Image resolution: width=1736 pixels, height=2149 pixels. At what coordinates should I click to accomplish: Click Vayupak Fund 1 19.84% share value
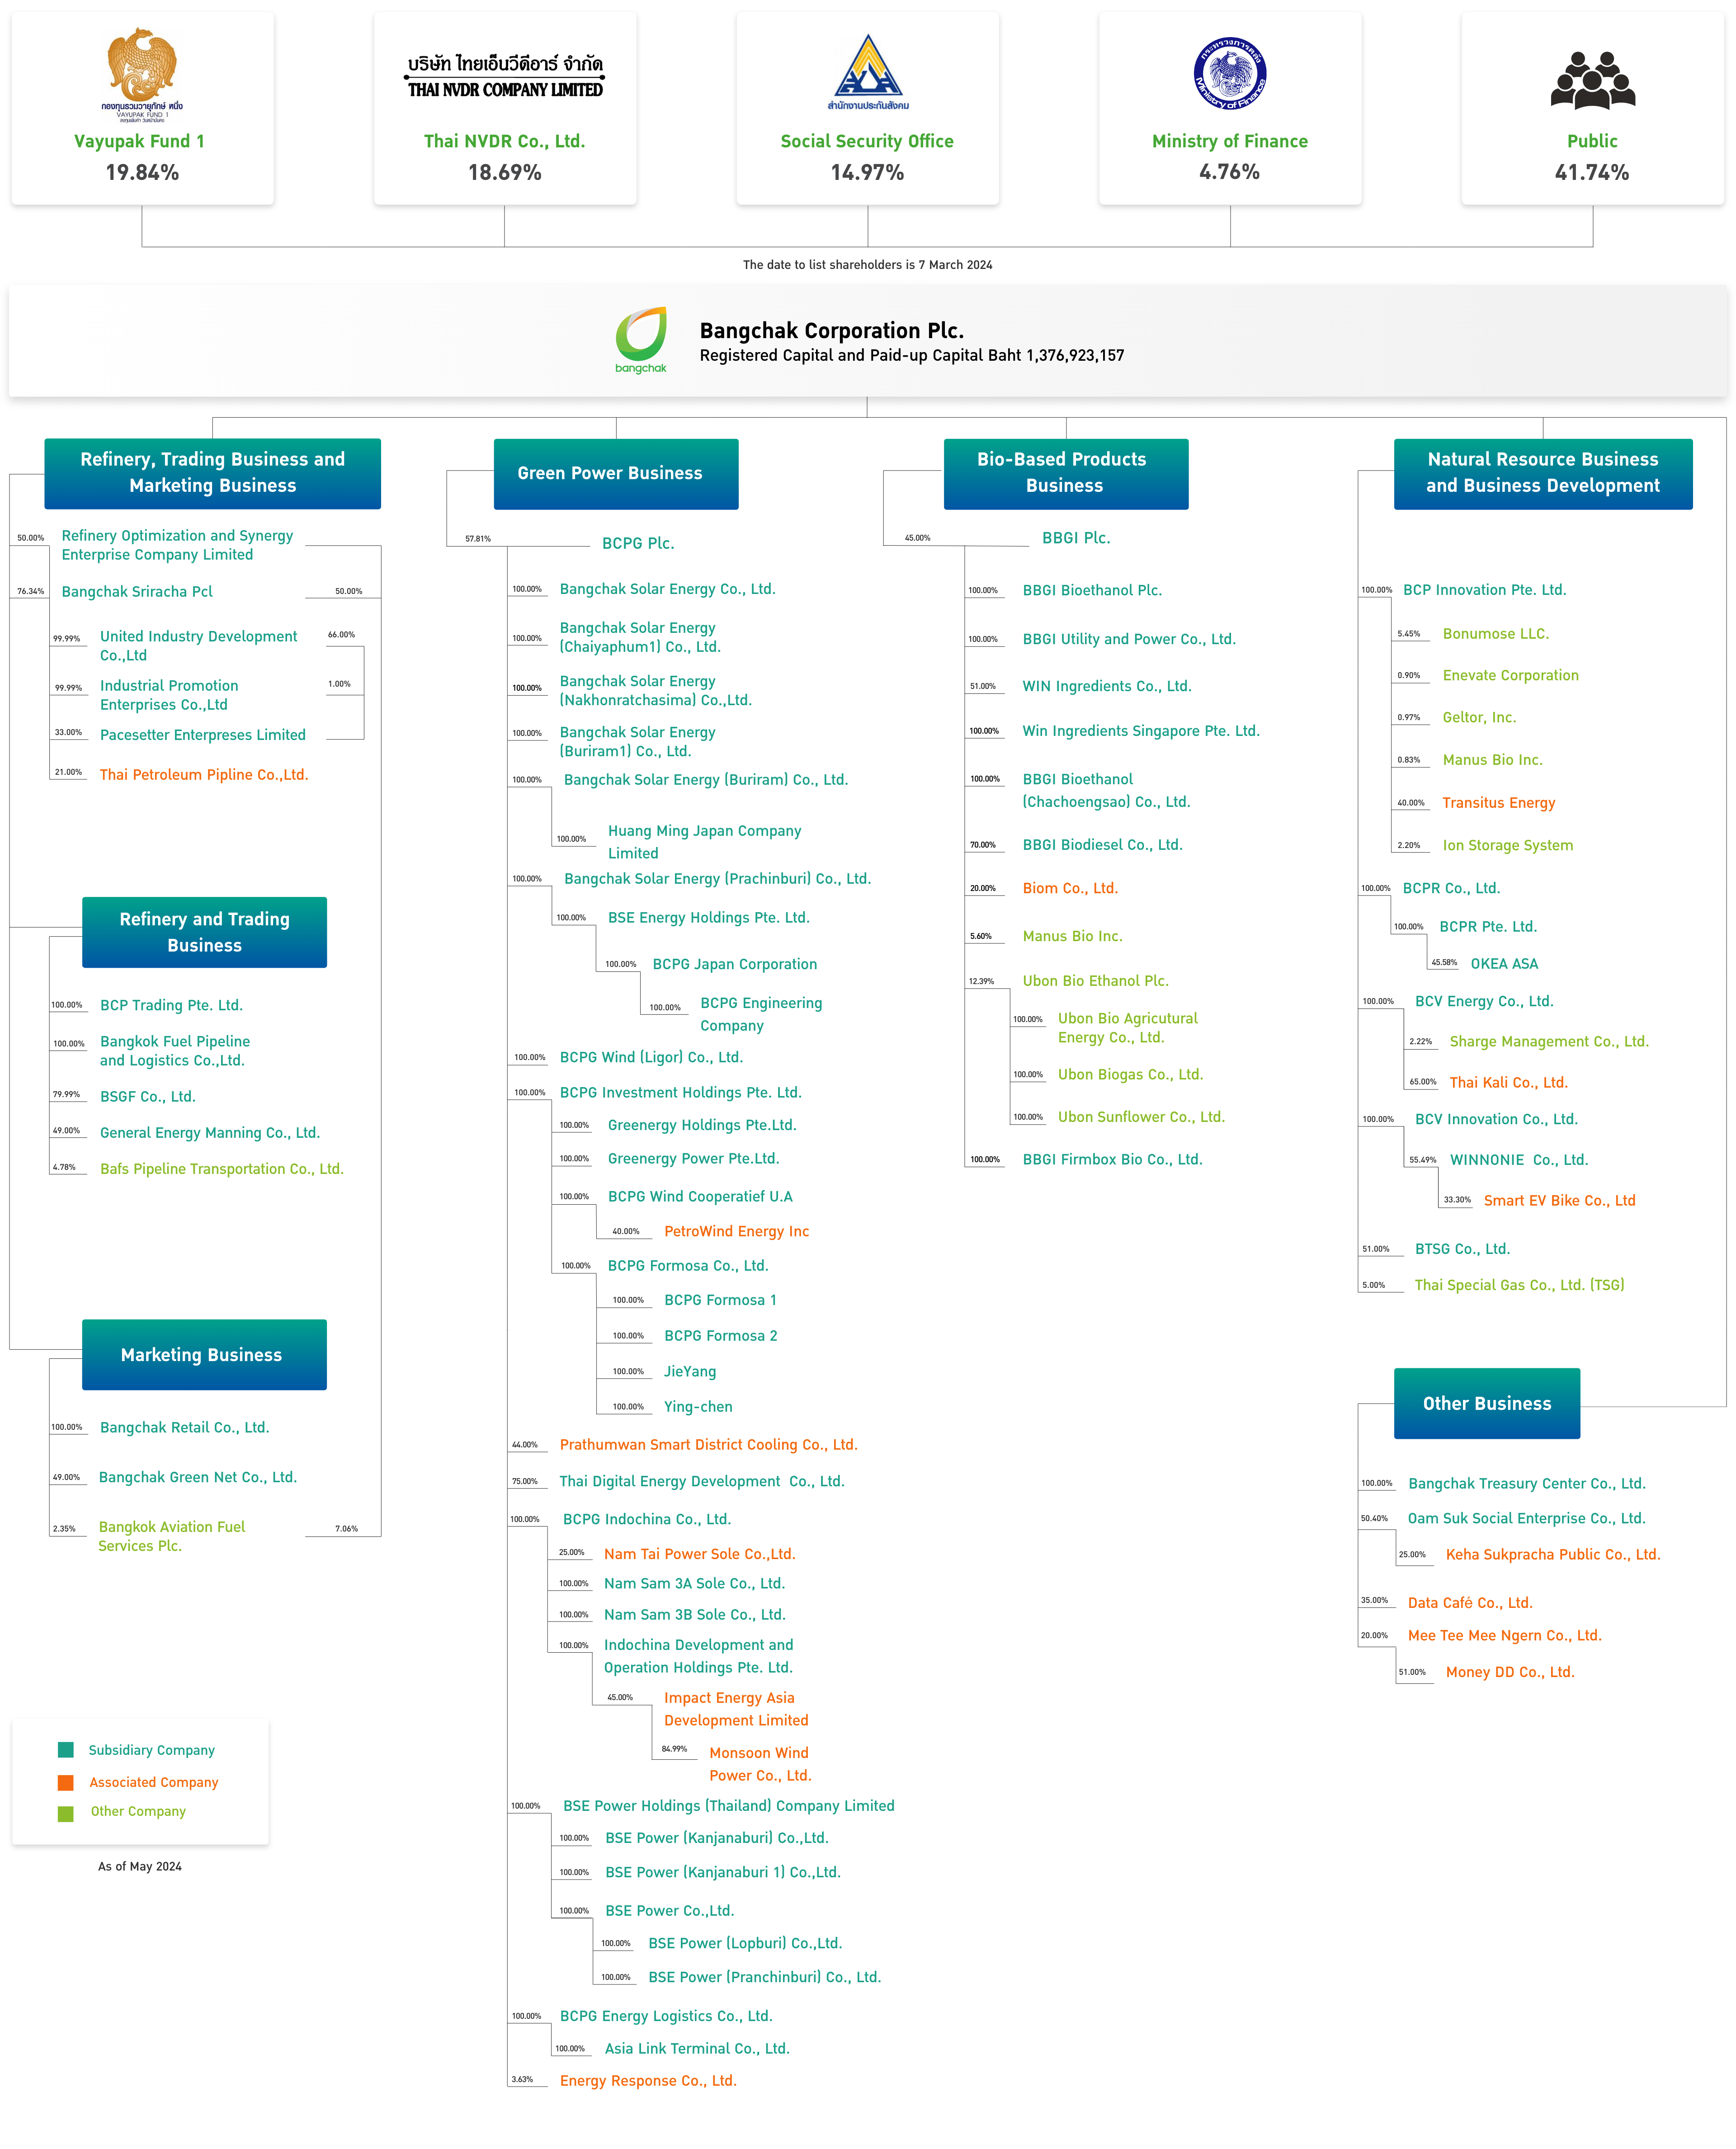click(142, 172)
